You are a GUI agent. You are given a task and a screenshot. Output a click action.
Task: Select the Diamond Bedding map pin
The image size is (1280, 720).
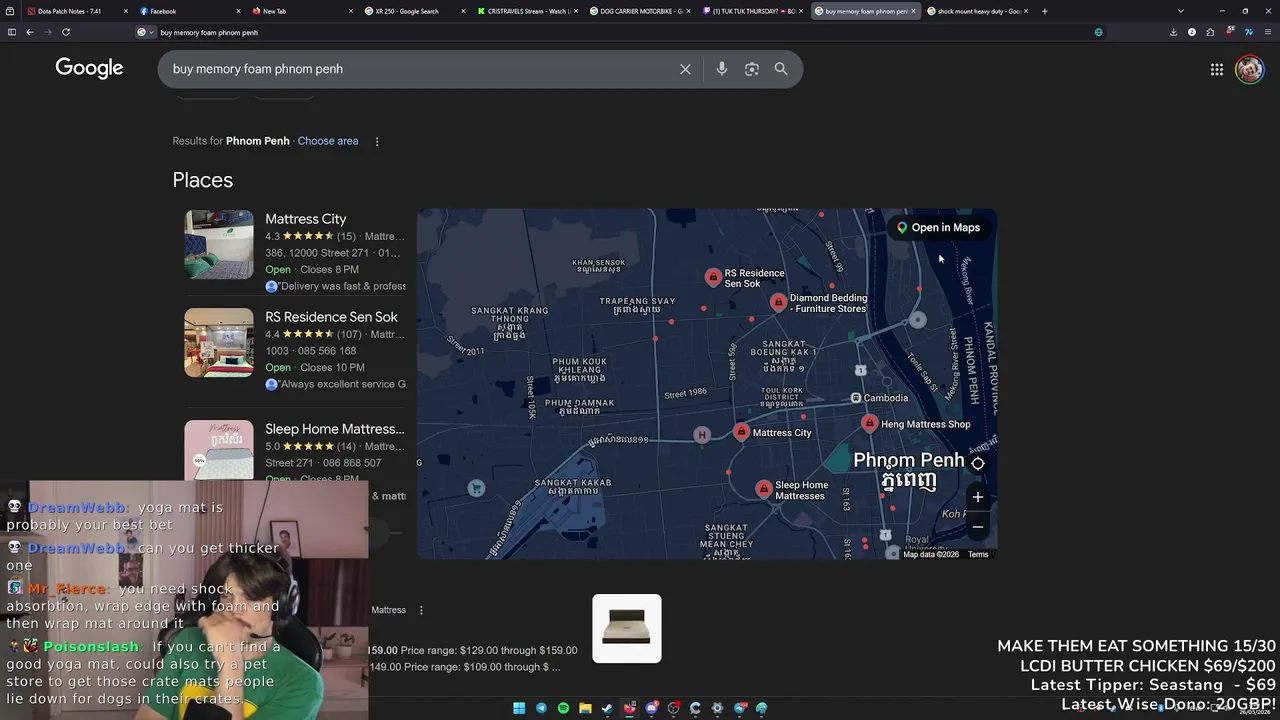coord(778,302)
